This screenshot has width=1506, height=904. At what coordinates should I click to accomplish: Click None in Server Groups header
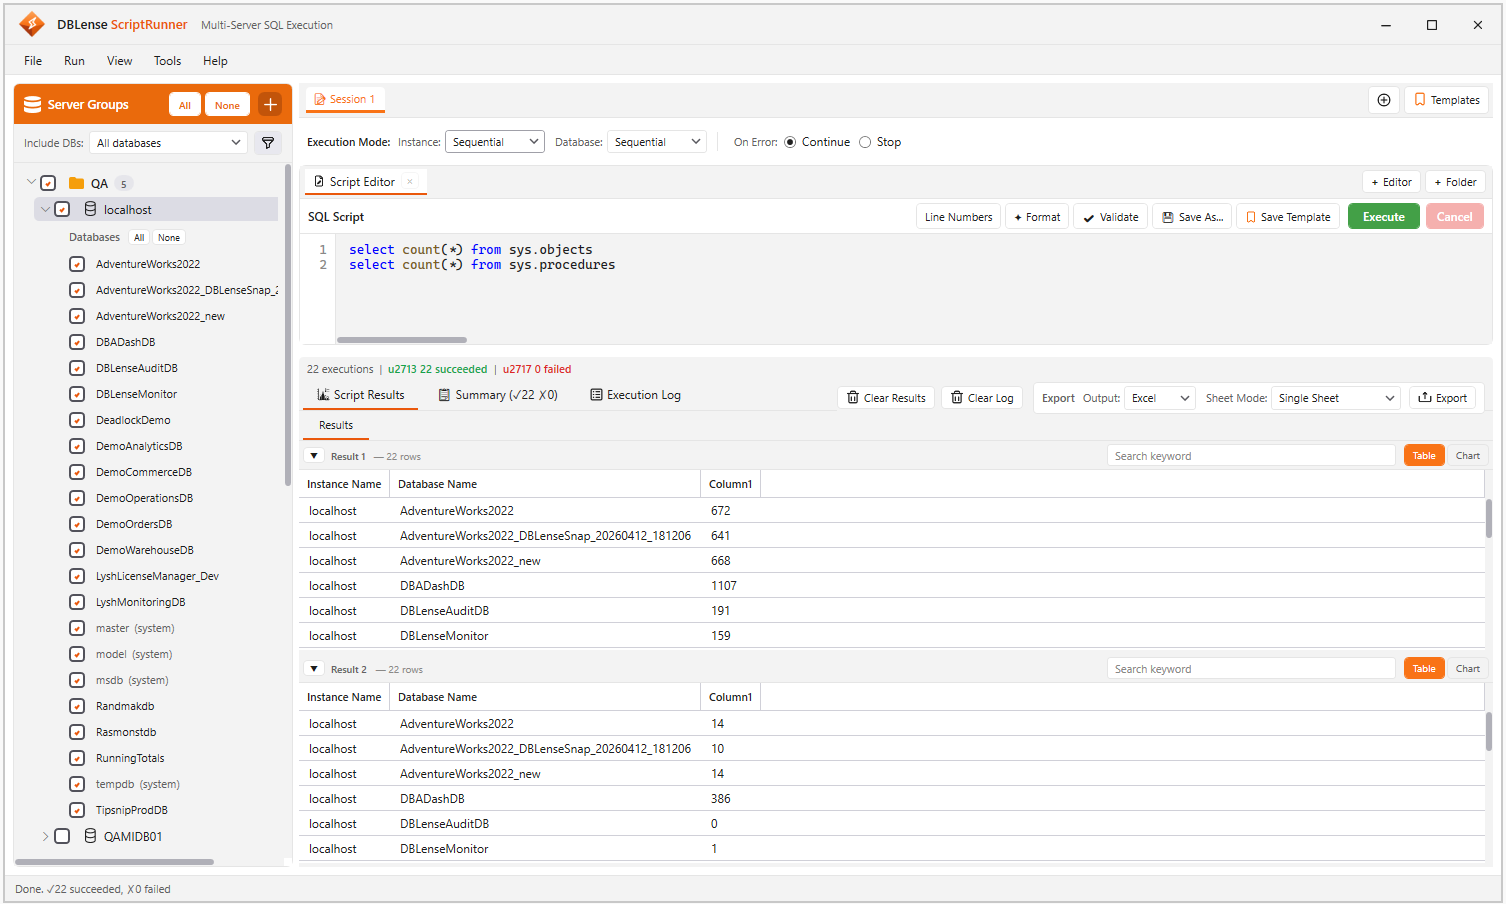(227, 105)
